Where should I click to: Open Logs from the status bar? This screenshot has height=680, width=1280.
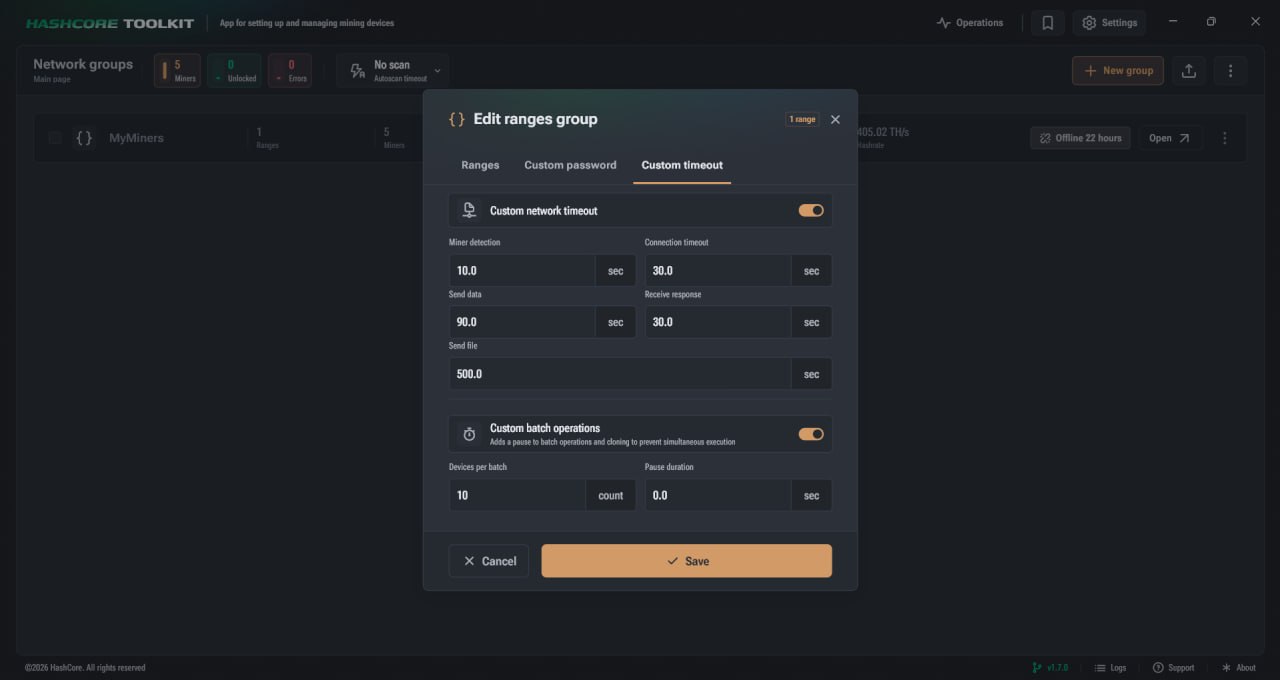1110,668
